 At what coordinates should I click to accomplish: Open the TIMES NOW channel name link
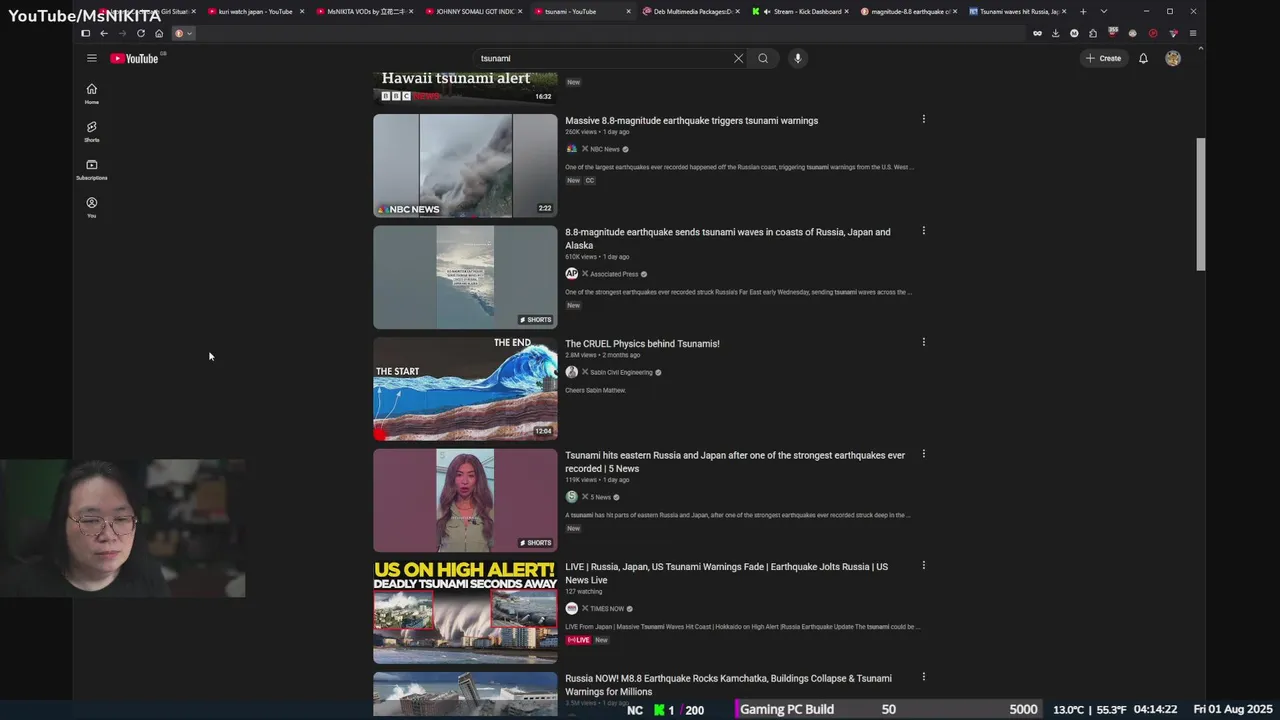click(x=607, y=608)
